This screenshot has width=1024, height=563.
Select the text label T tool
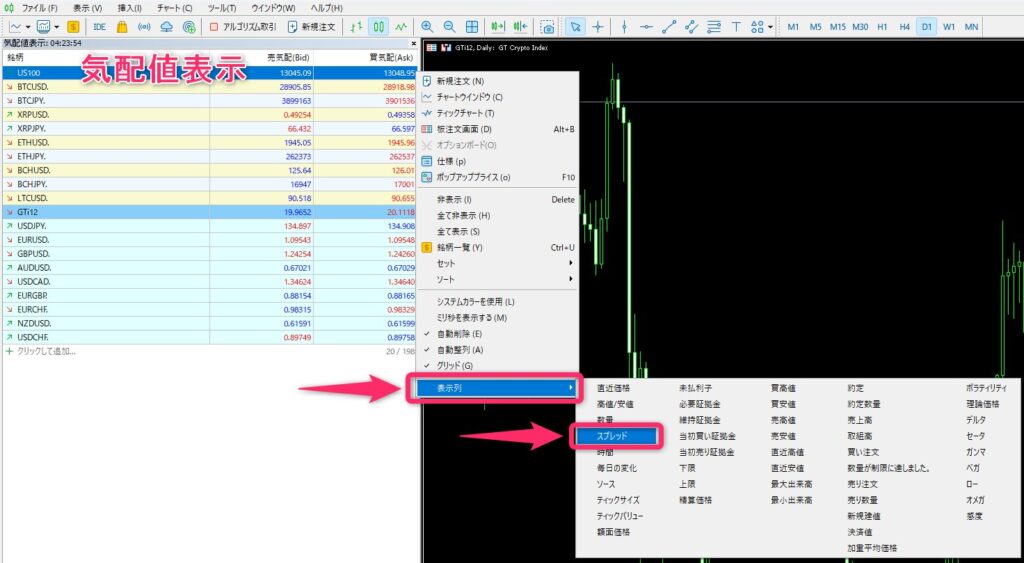coord(737,26)
